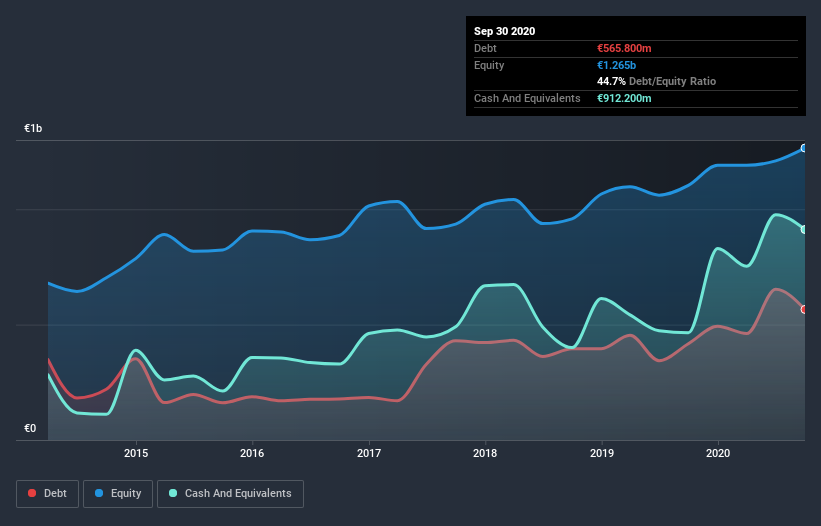Viewport: 821px width, 526px height.
Task: Select the blue Equity endpoint marker
Action: click(804, 148)
